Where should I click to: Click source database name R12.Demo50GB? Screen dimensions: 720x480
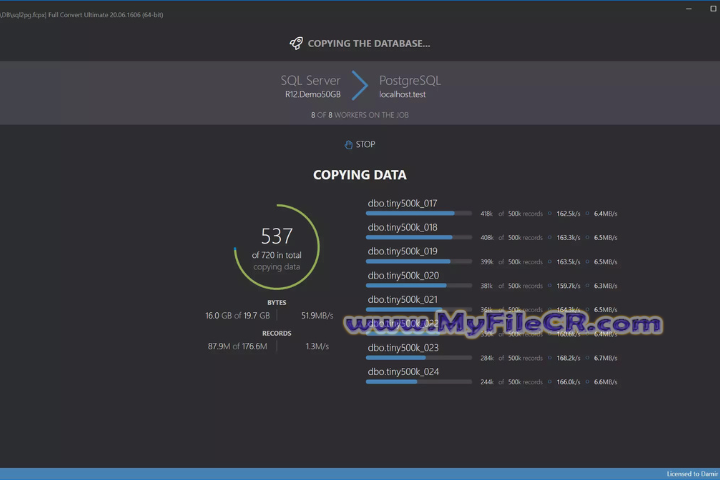coord(313,94)
